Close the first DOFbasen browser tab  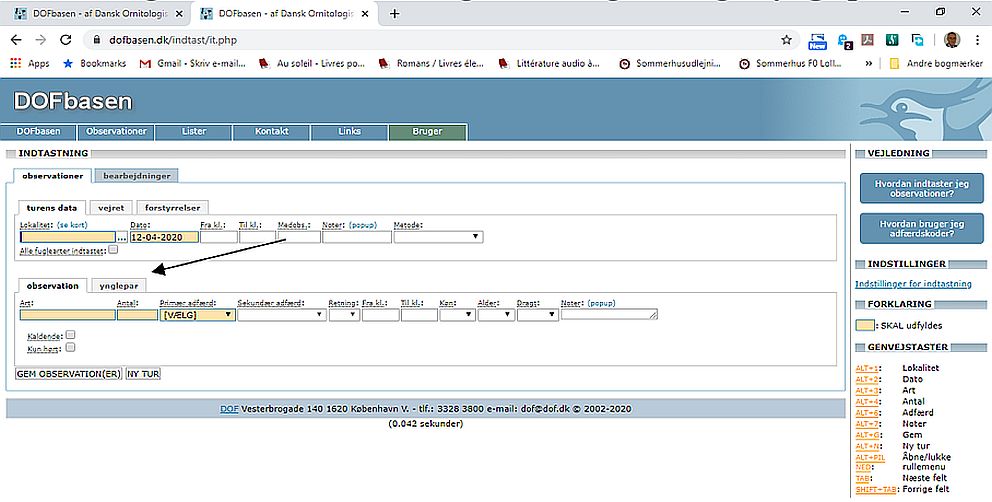[x=179, y=13]
